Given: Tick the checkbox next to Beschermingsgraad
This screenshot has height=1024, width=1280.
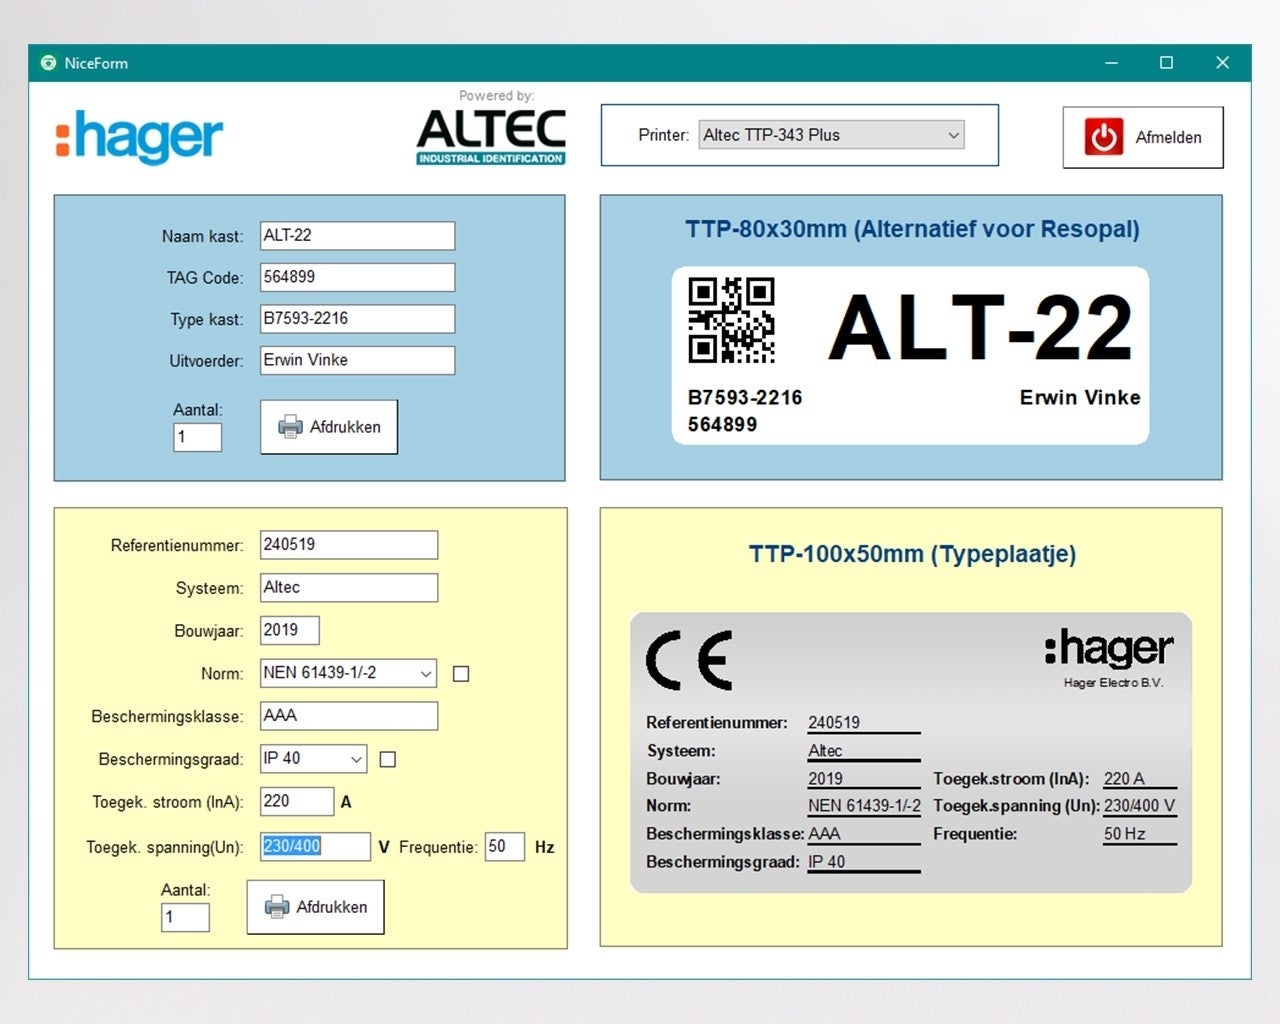Looking at the screenshot, I should coord(388,760).
